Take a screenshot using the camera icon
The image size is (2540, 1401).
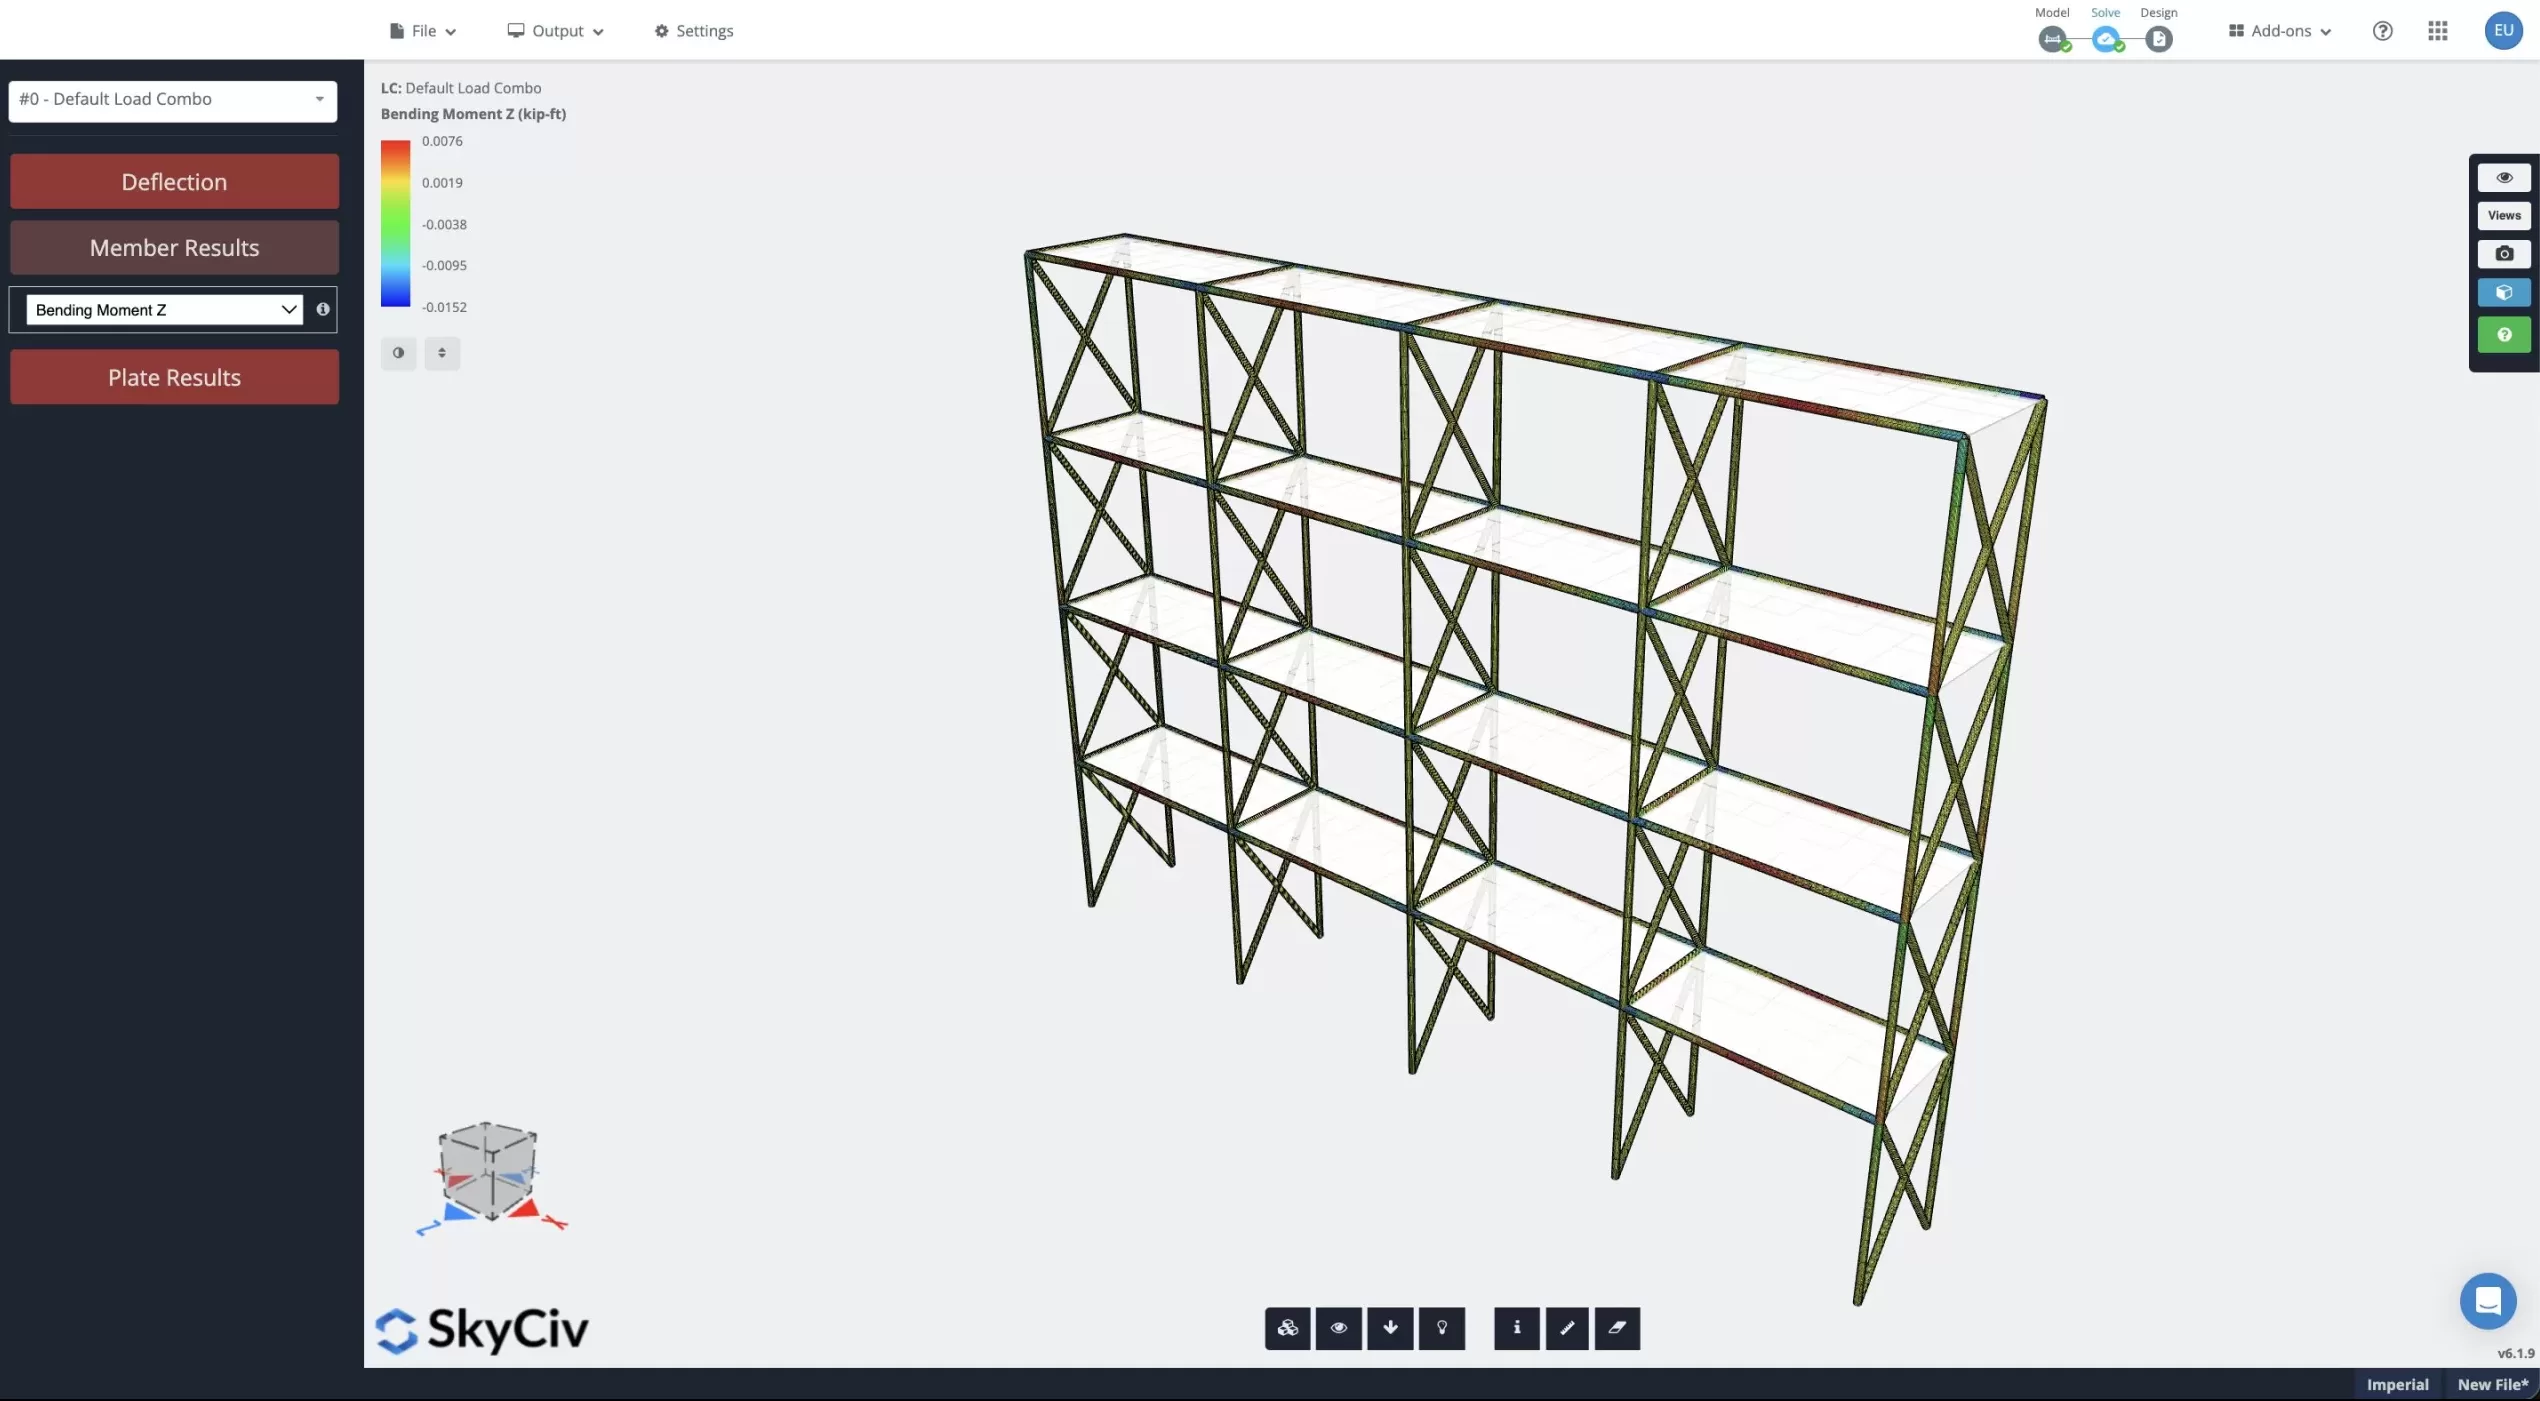[2504, 253]
